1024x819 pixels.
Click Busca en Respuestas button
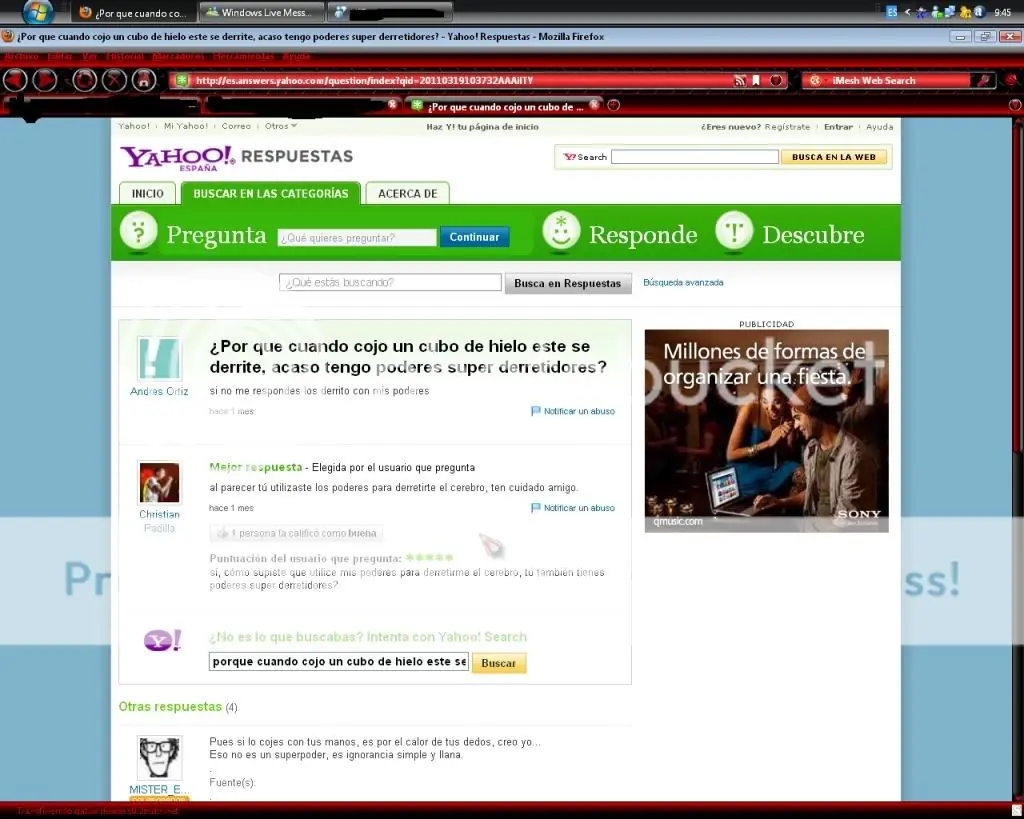click(568, 283)
